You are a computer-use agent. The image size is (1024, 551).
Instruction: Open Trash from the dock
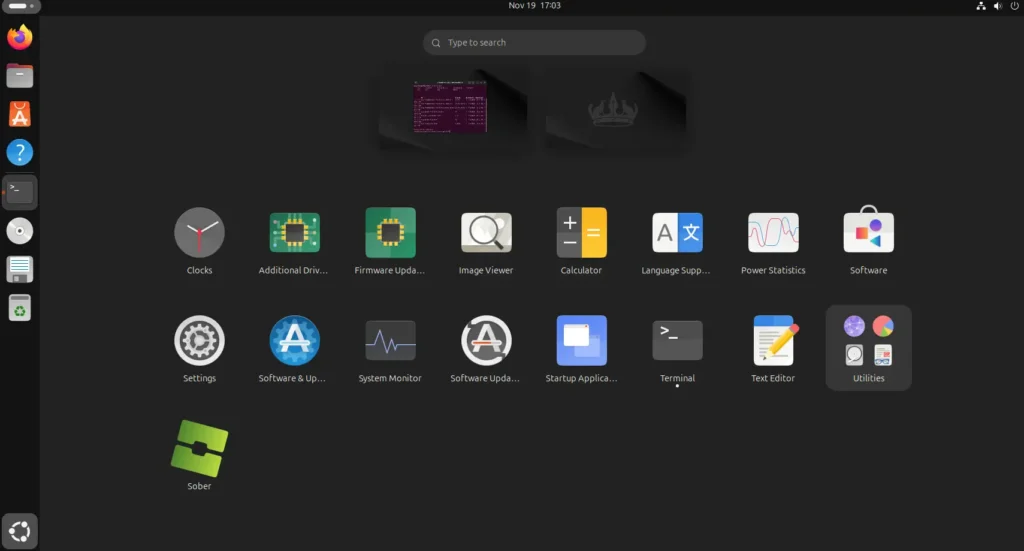pos(20,307)
